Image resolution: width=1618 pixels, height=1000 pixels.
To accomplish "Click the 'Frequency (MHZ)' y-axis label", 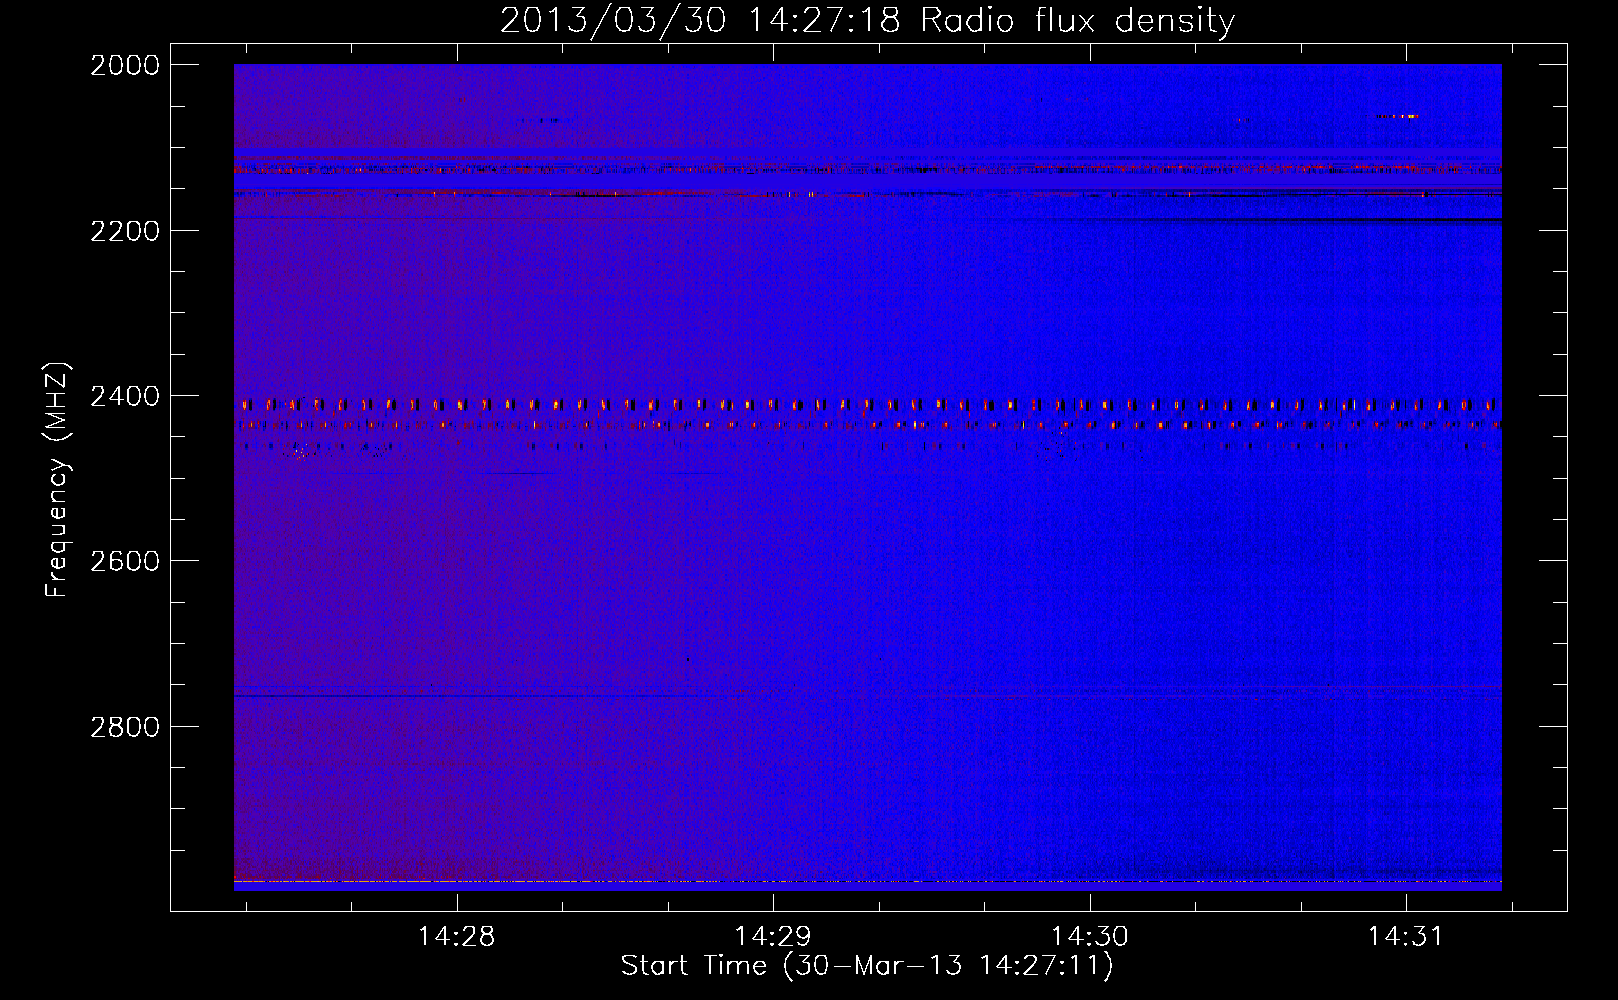I will (57, 480).
